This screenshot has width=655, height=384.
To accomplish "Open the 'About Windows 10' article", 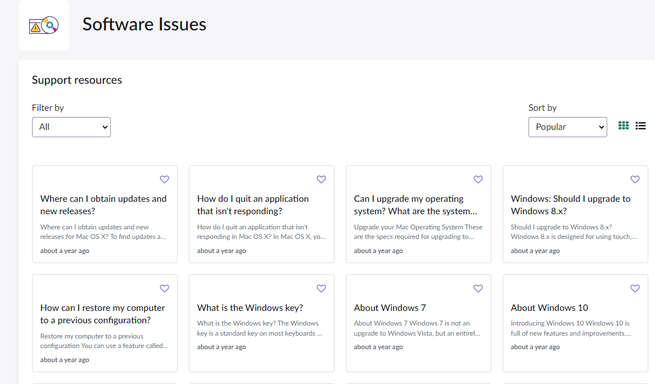I will [549, 308].
